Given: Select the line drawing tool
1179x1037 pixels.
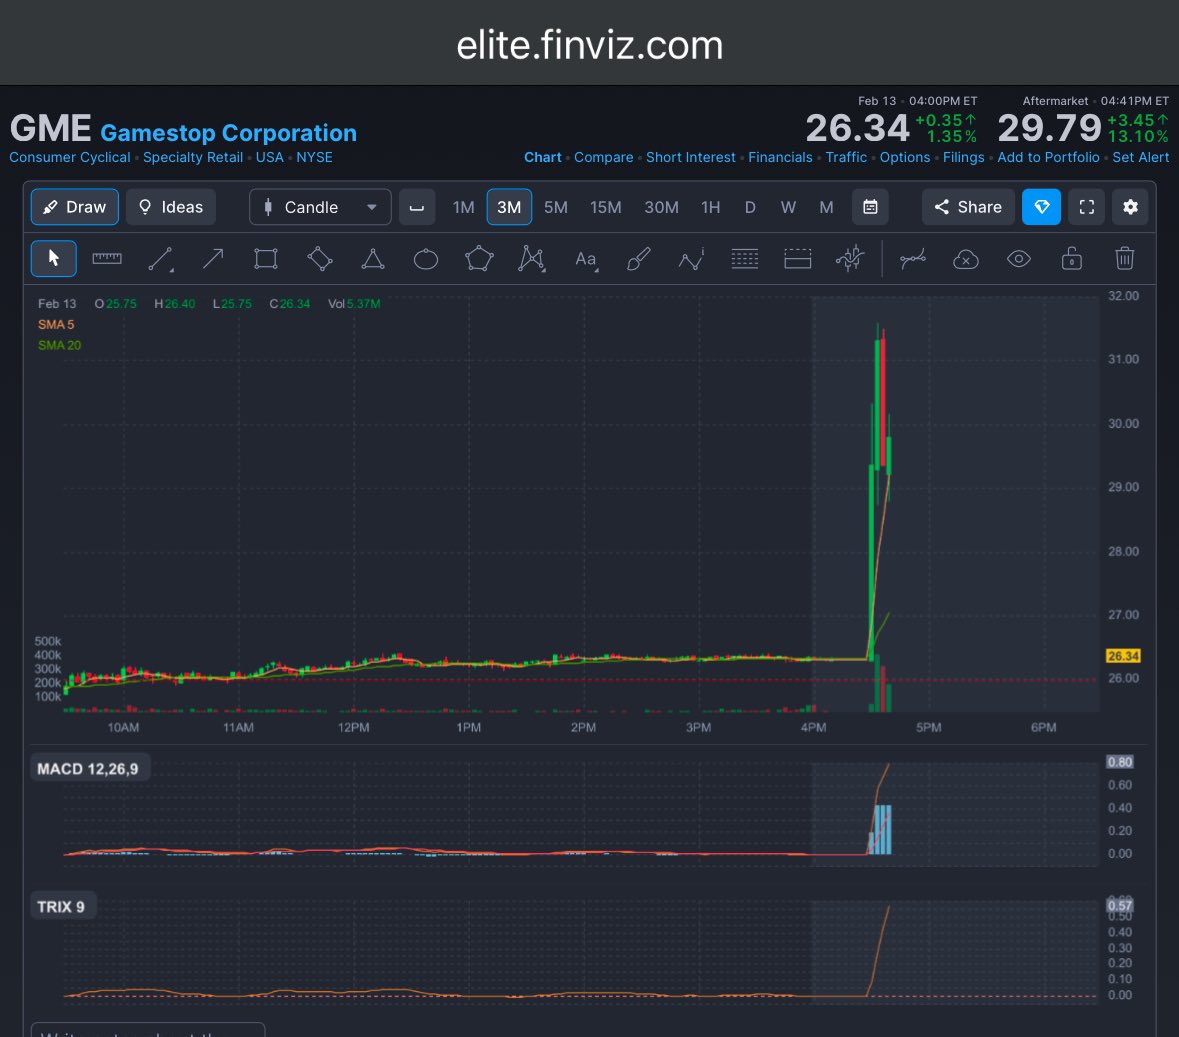Looking at the screenshot, I should click(160, 259).
